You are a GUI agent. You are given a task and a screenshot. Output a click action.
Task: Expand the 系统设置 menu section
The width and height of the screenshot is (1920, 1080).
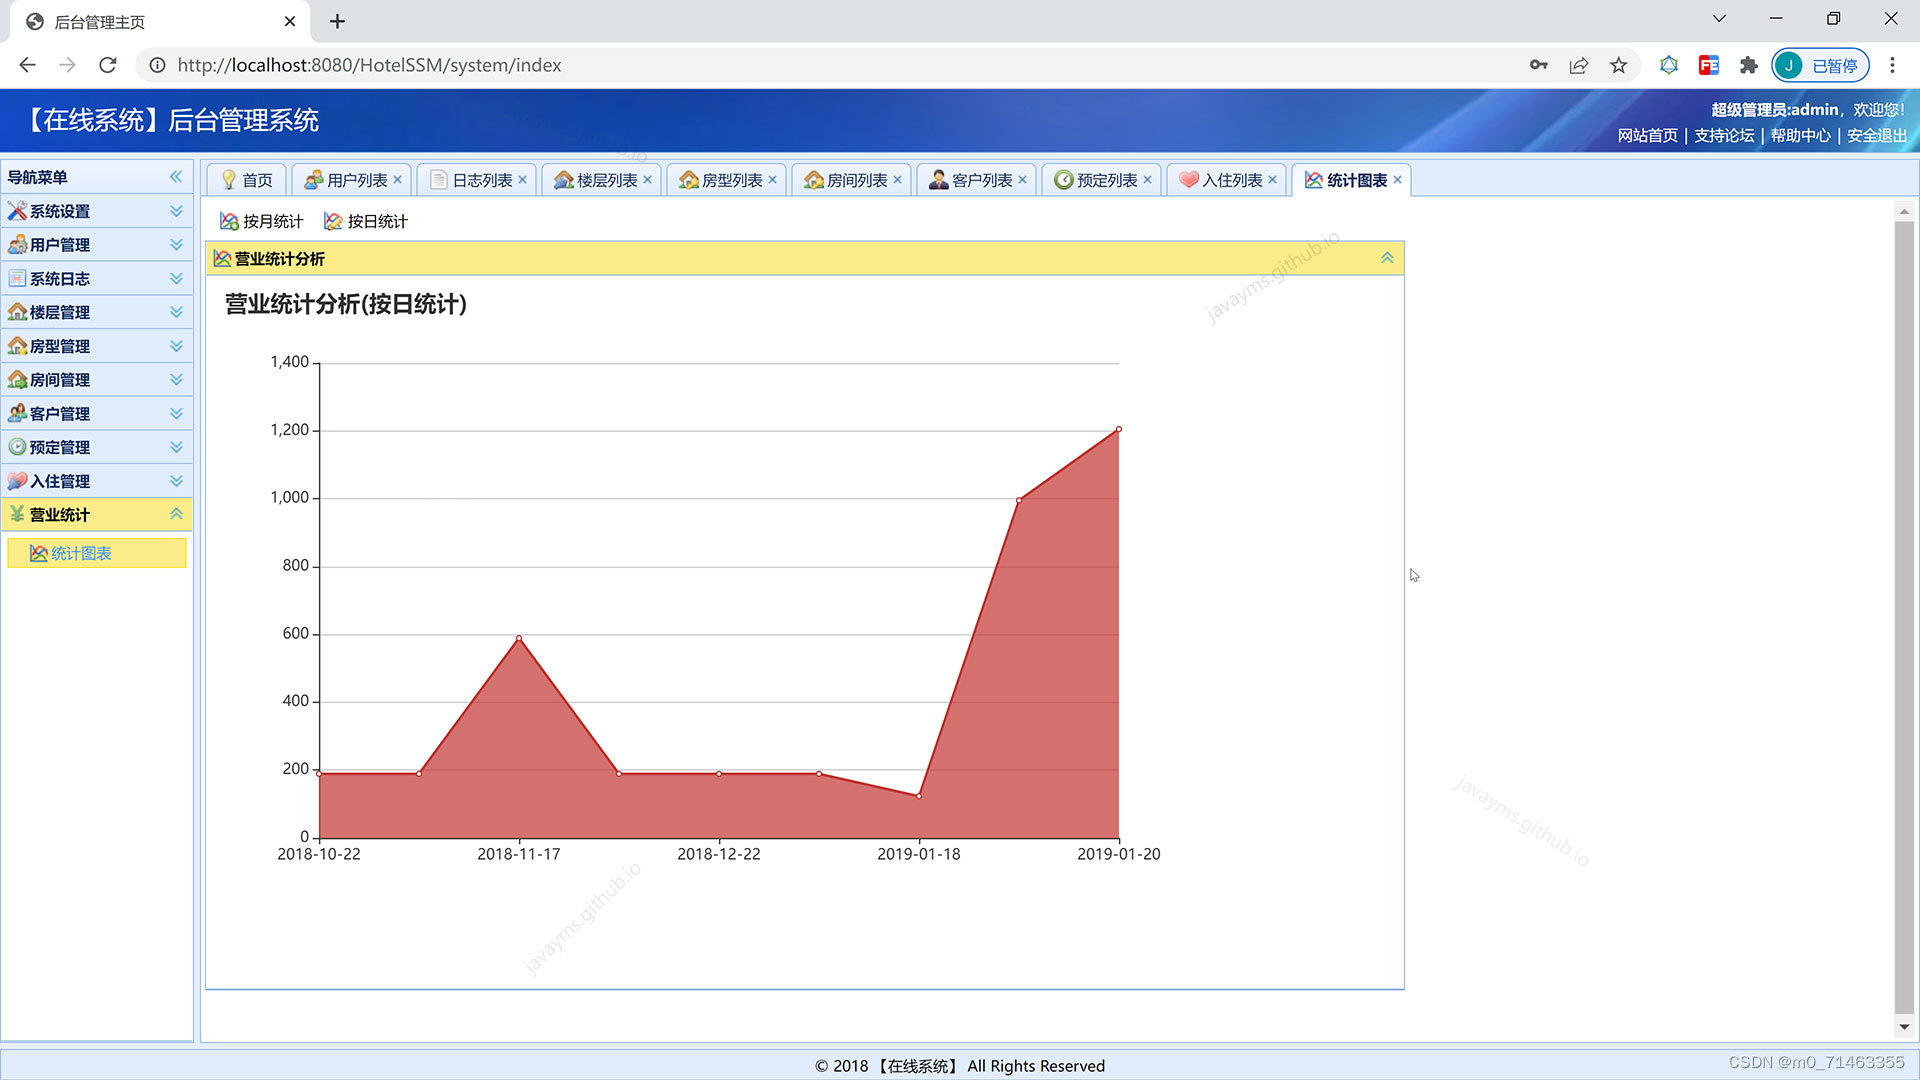click(x=96, y=211)
